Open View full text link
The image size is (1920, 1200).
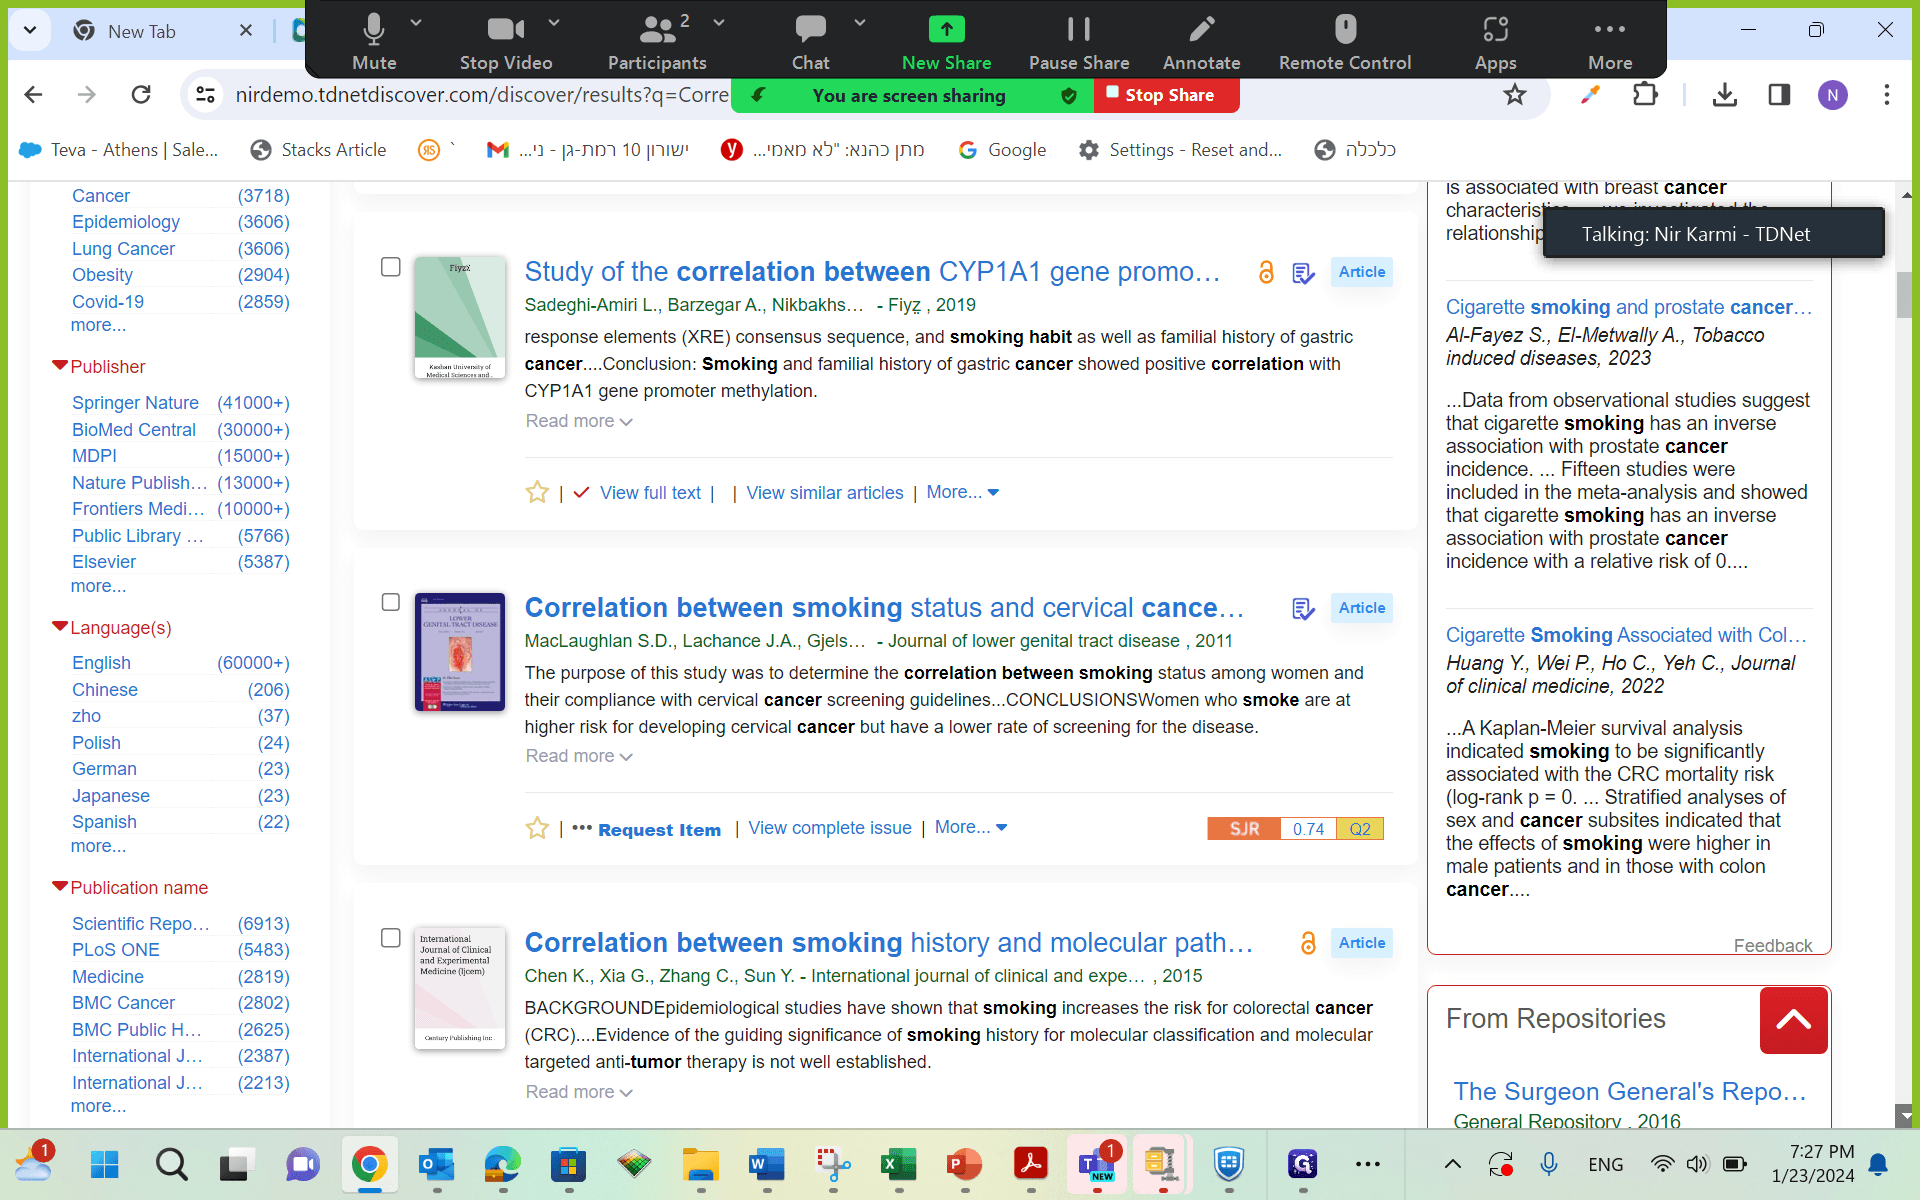pos(650,492)
